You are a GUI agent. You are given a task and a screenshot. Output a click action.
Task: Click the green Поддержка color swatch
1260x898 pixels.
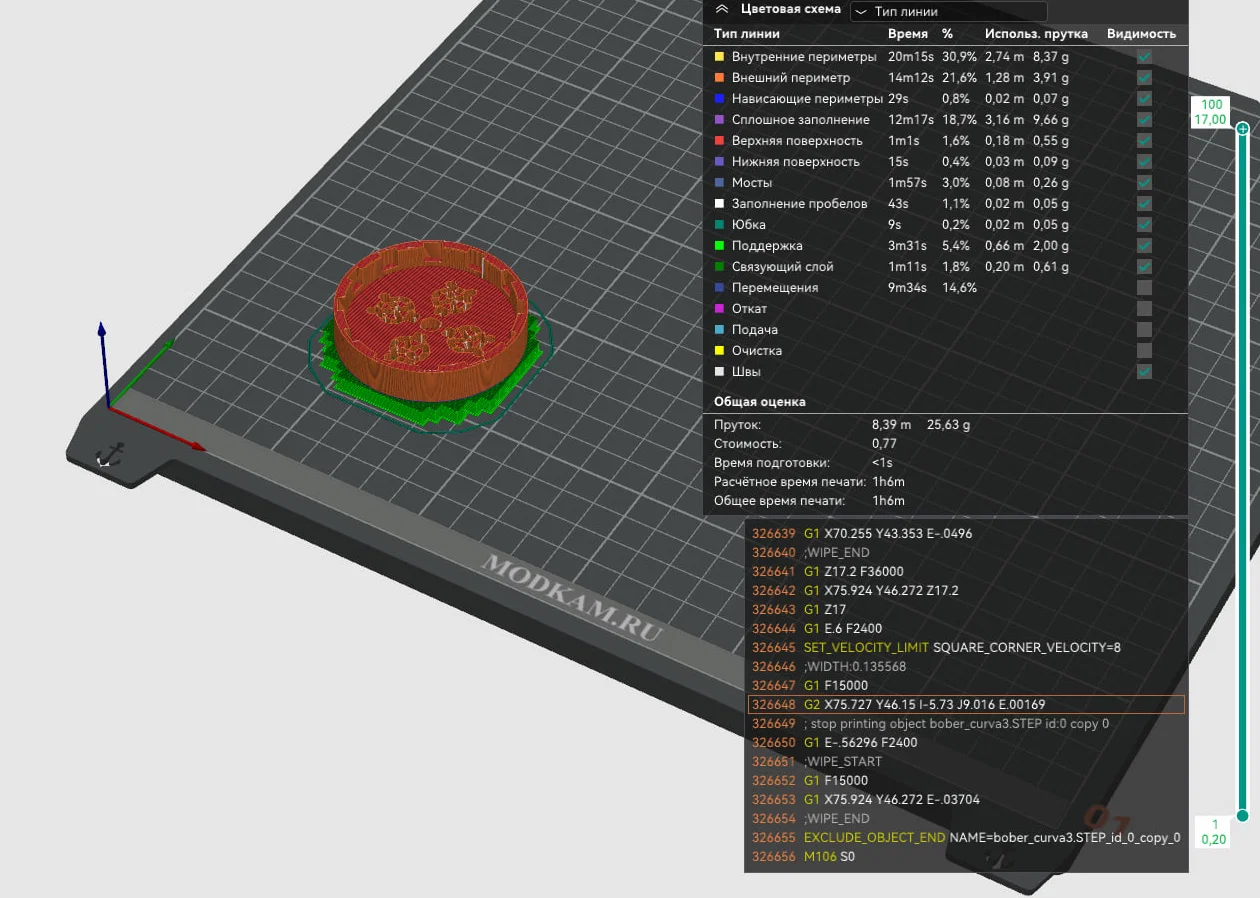719,246
